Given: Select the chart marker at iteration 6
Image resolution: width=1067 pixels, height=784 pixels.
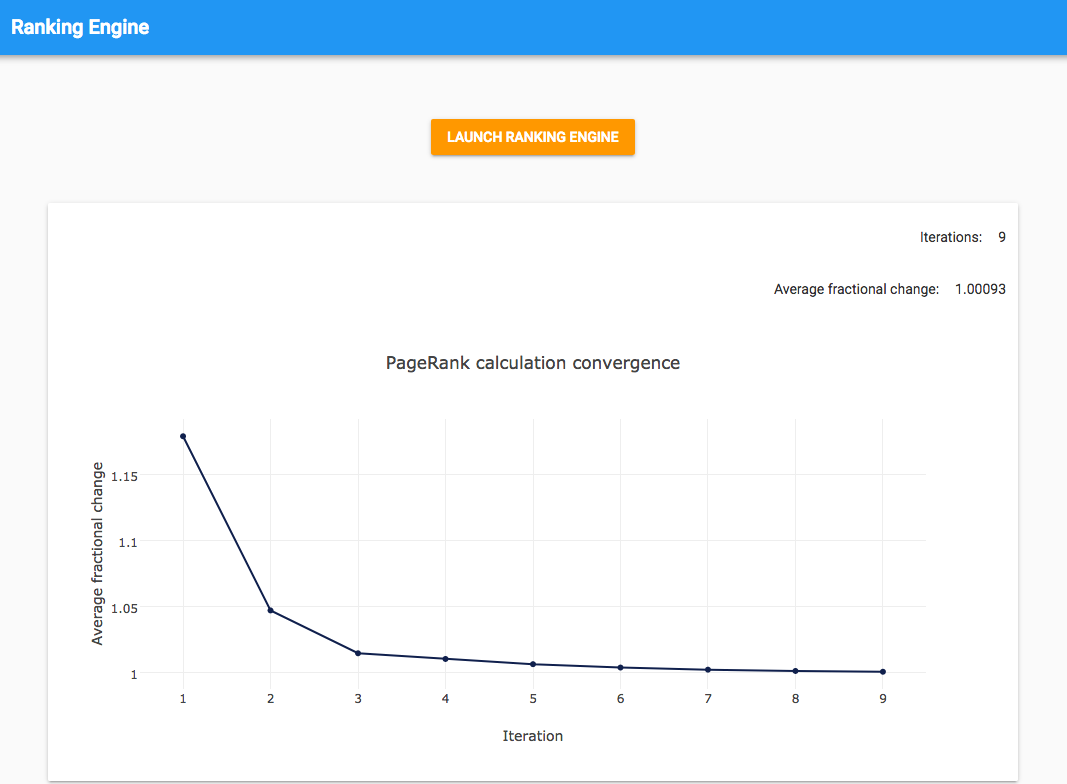Looking at the screenshot, I should pyautogui.click(x=620, y=667).
